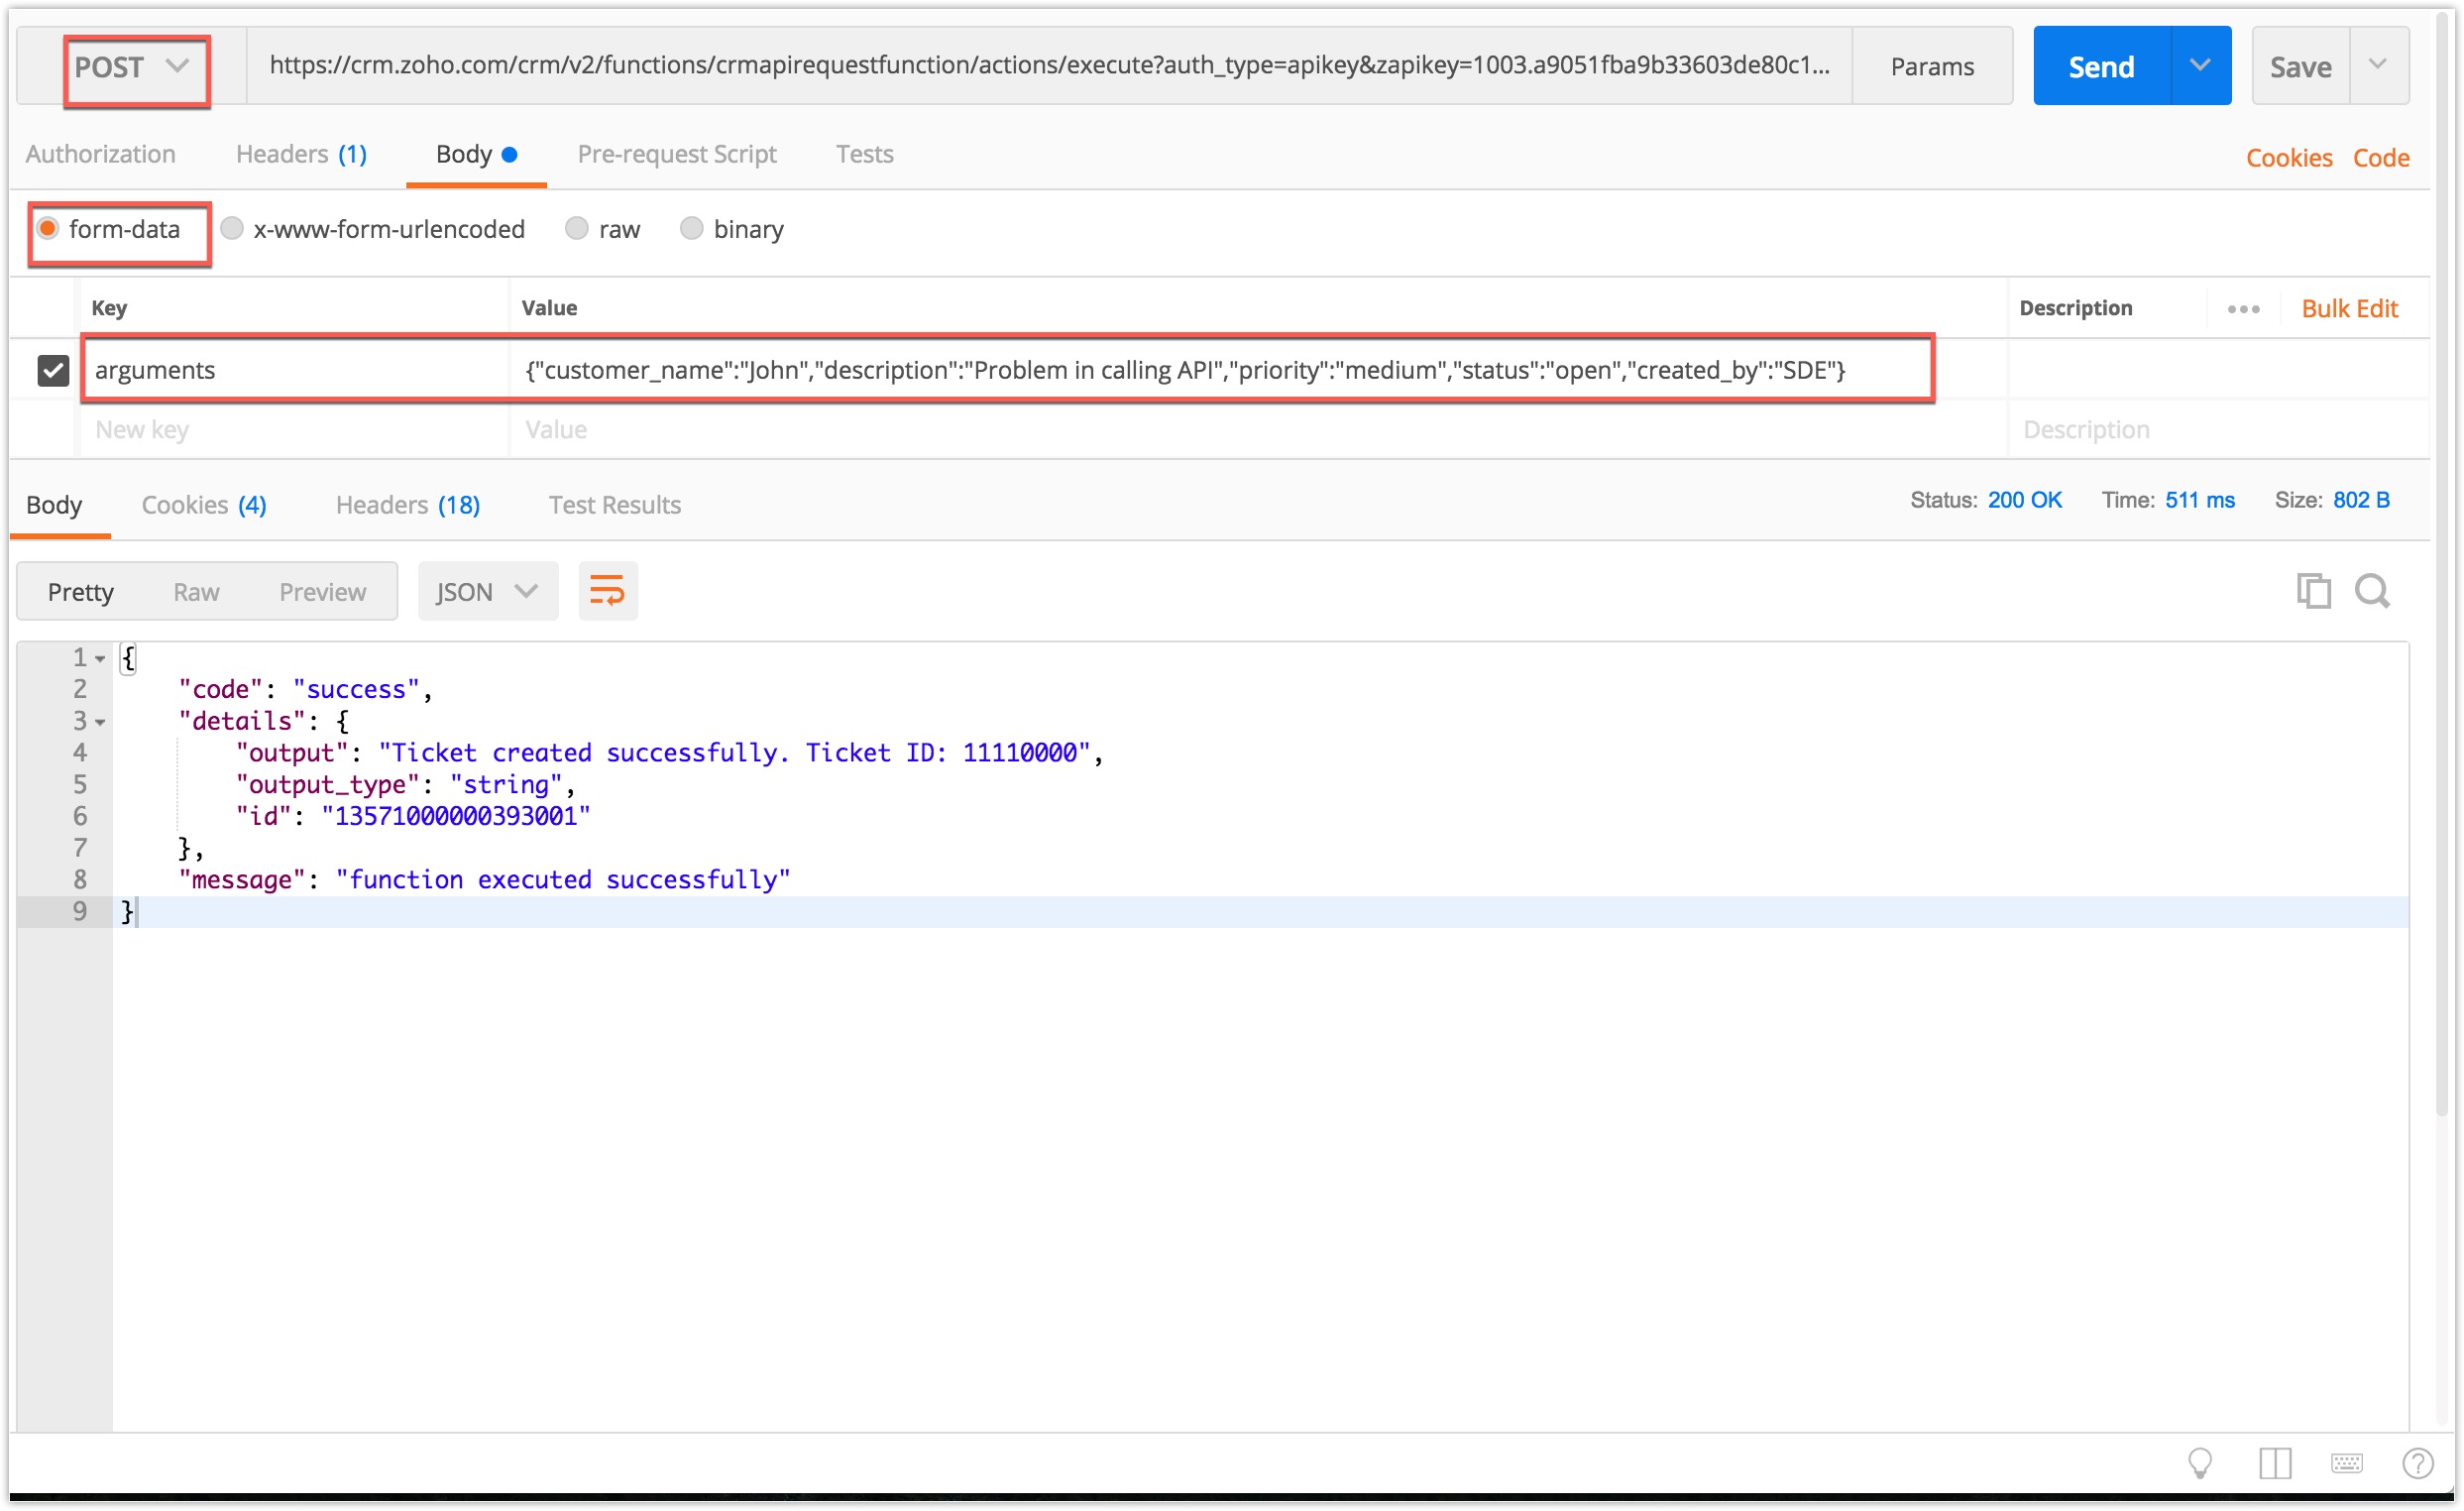Click the help question mark icon
The width and height of the screenshot is (2464, 1511).
click(x=2418, y=1464)
